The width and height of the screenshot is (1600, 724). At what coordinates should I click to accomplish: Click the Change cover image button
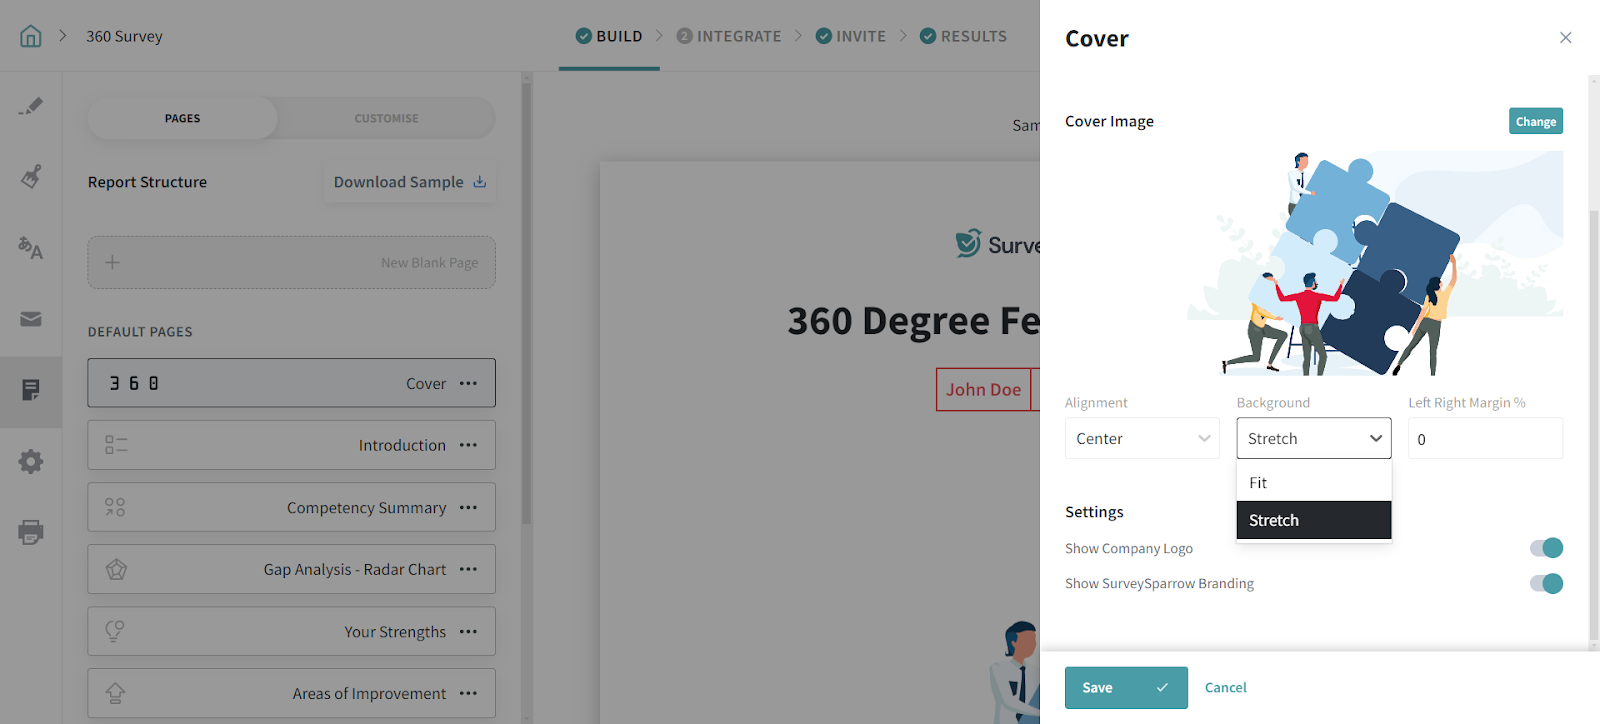1535,121
